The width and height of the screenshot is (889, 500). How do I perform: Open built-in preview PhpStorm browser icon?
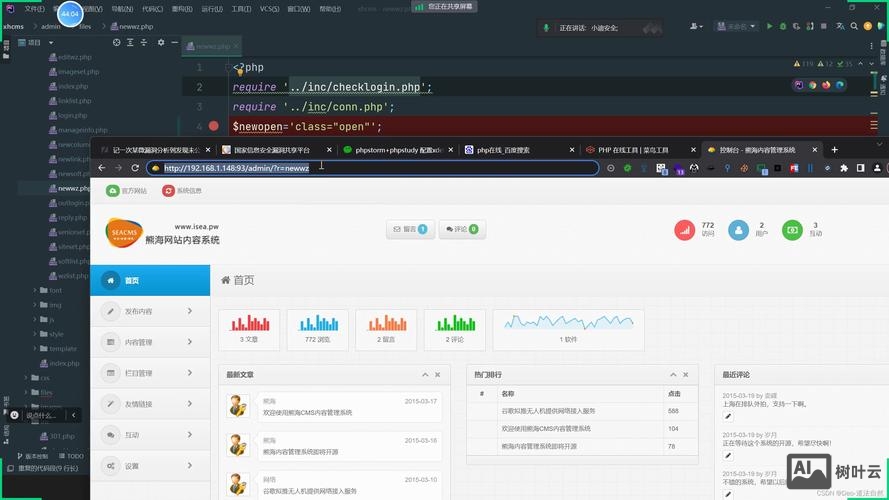coord(799,85)
